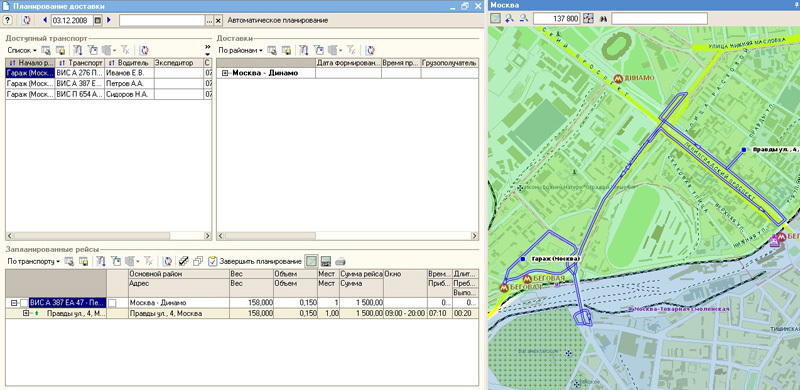Click Завершить планирование button
Image resolution: width=800 pixels, height=390 pixels.
[255, 261]
